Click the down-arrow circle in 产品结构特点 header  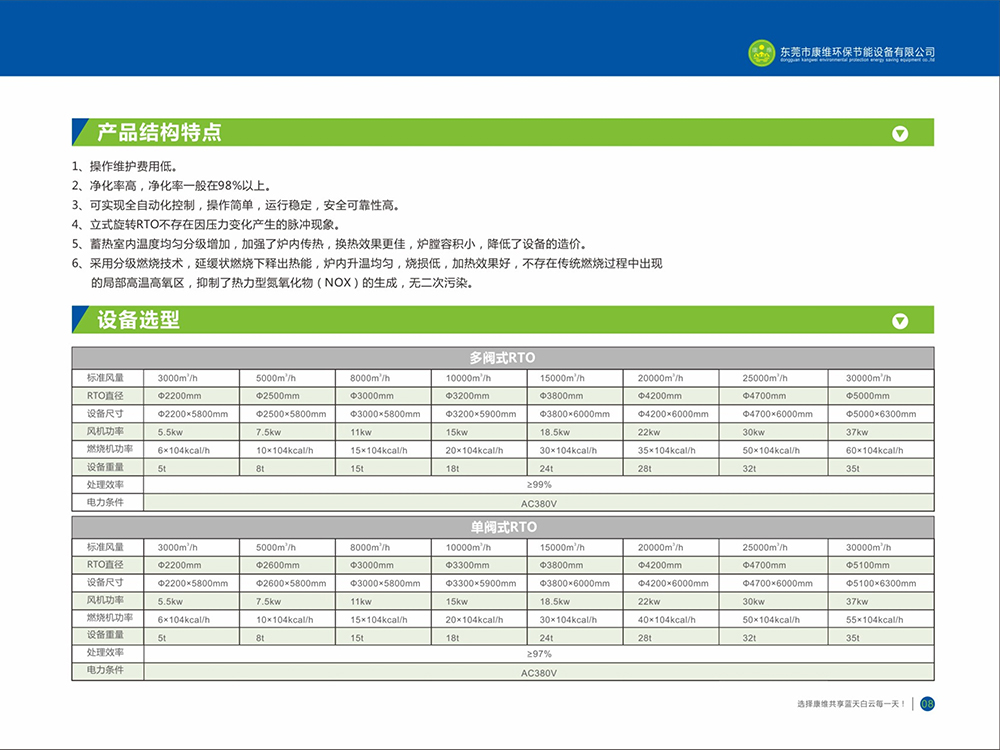tap(900, 133)
